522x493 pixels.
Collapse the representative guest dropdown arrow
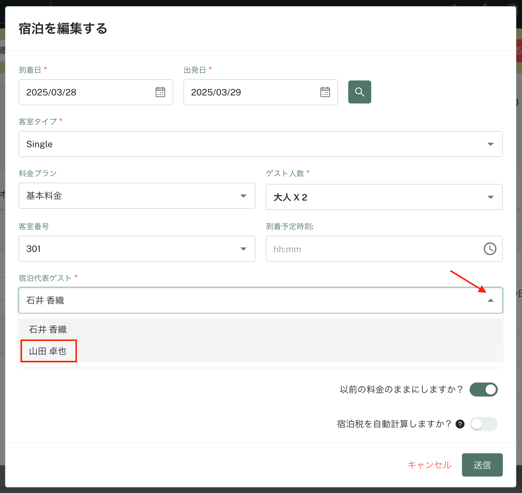(490, 301)
